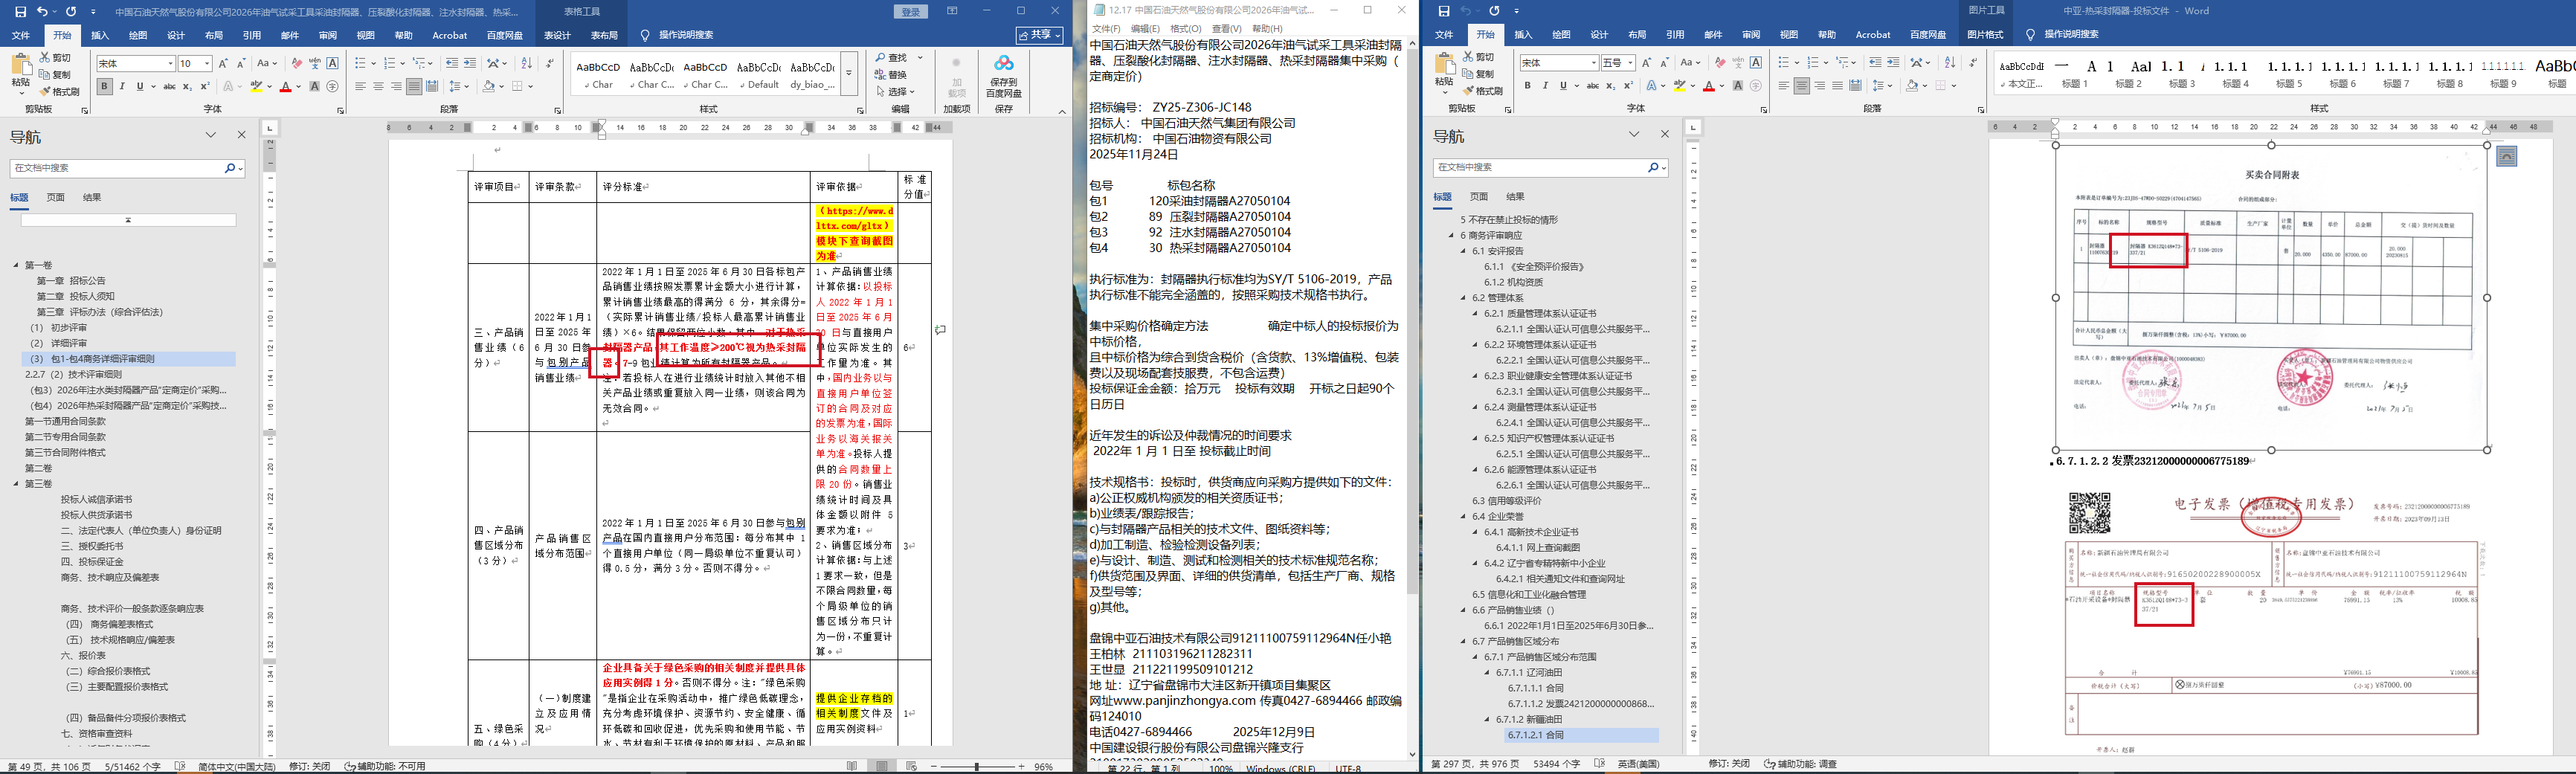This screenshot has width=2576, height=774.
Task: Copy selection (复制) in right Word window
Action: point(1479,74)
